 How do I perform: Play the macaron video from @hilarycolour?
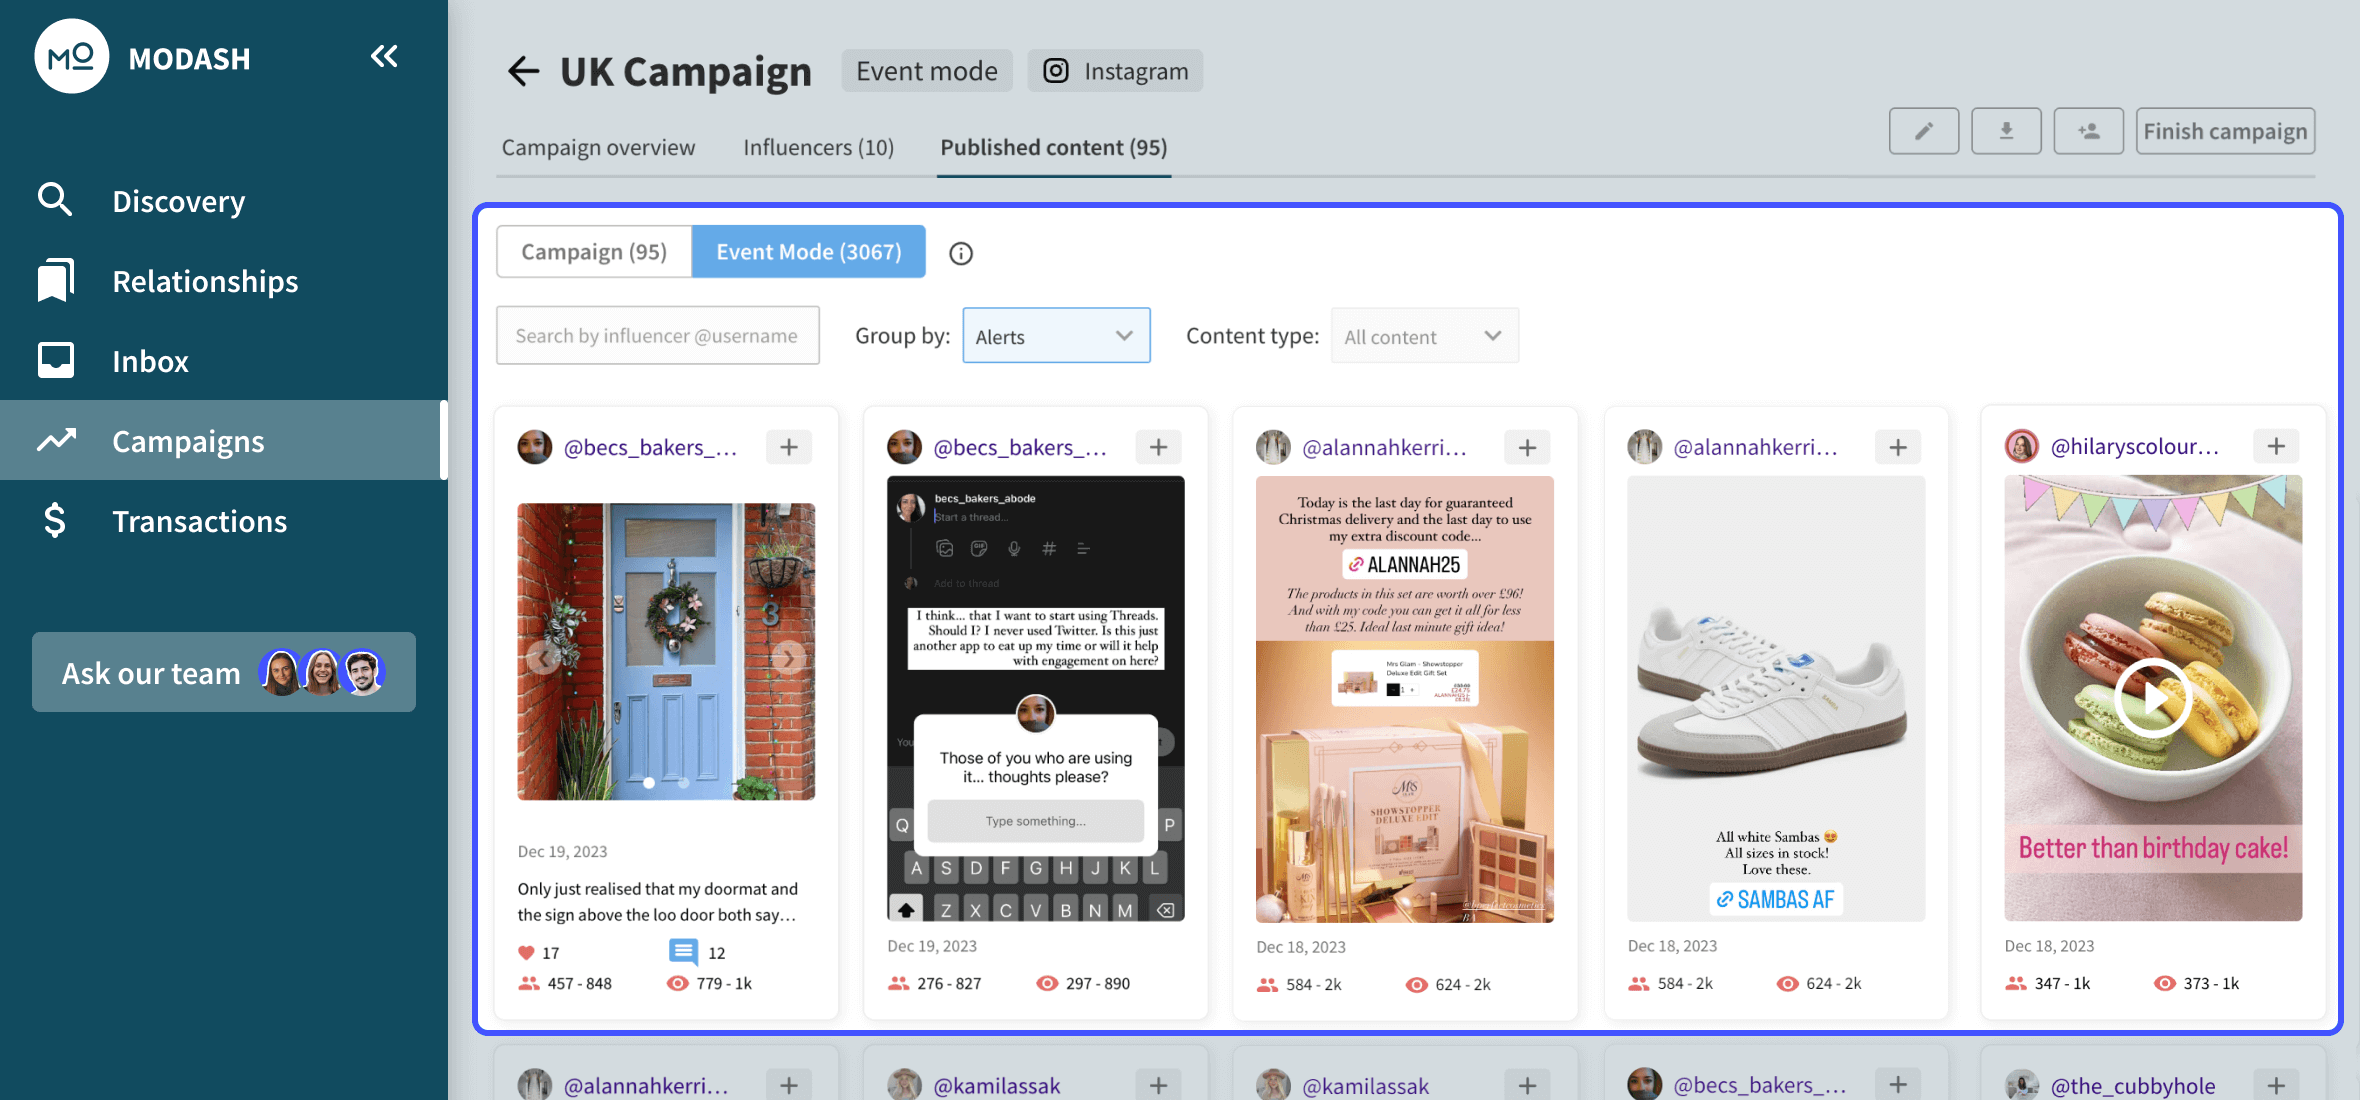(2153, 699)
